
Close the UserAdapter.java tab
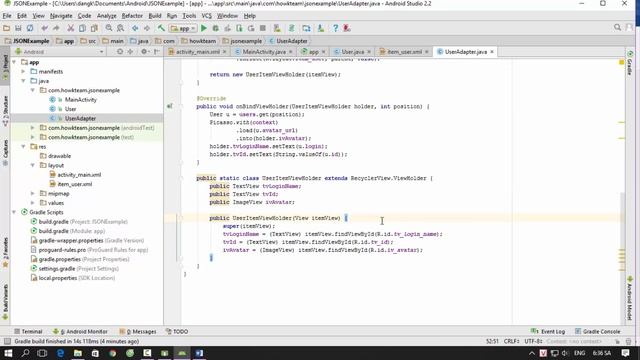(492, 52)
